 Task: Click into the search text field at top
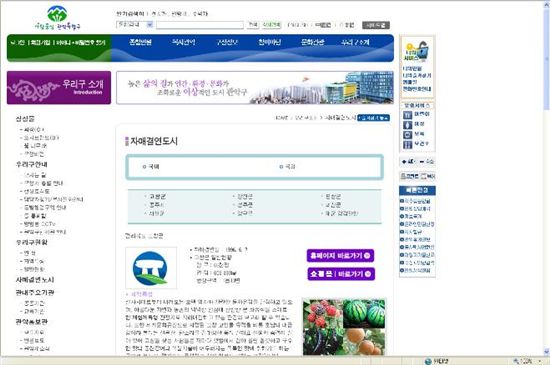coord(200,25)
